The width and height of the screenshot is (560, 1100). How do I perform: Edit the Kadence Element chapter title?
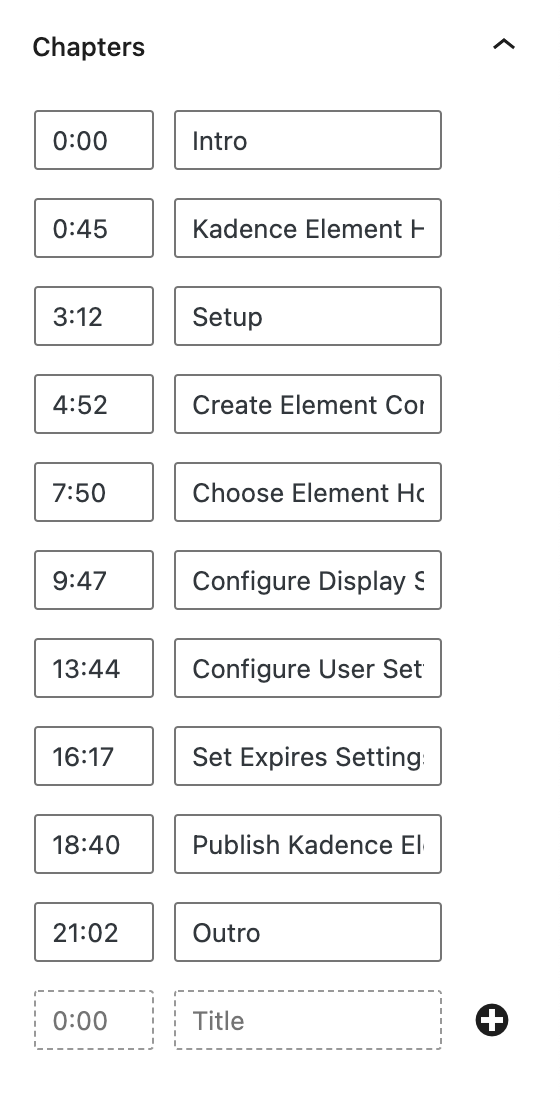308,228
